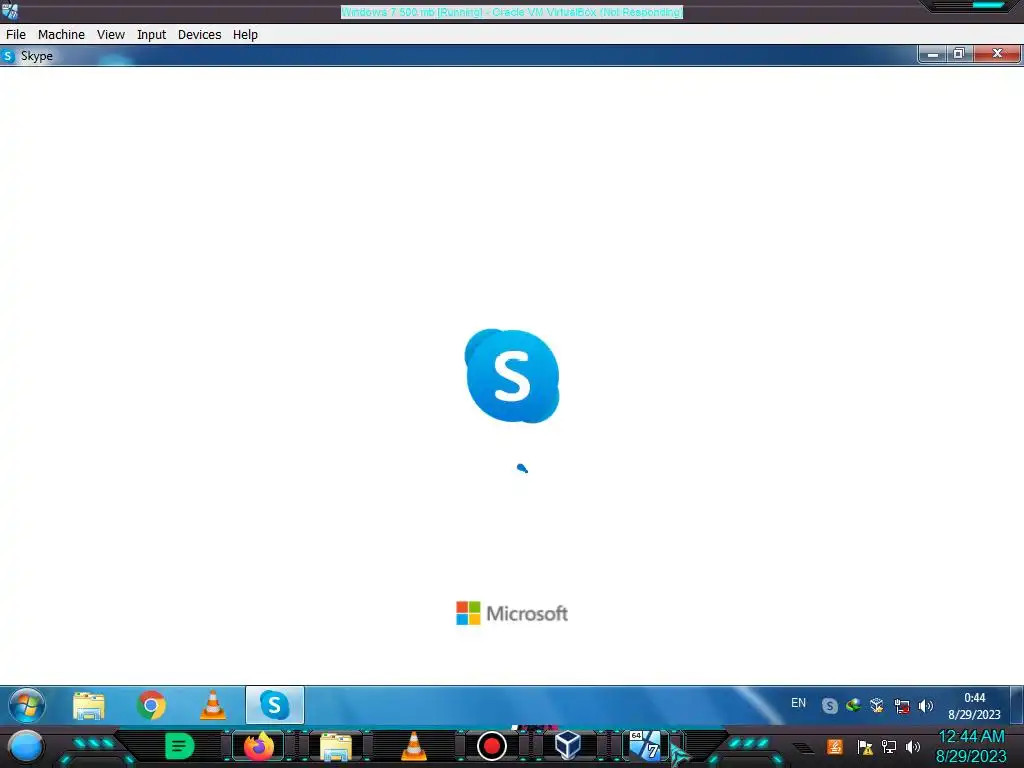Screen dimensions: 1024x768
Task: Open file explorer in host taskbar
Action: tap(336, 747)
